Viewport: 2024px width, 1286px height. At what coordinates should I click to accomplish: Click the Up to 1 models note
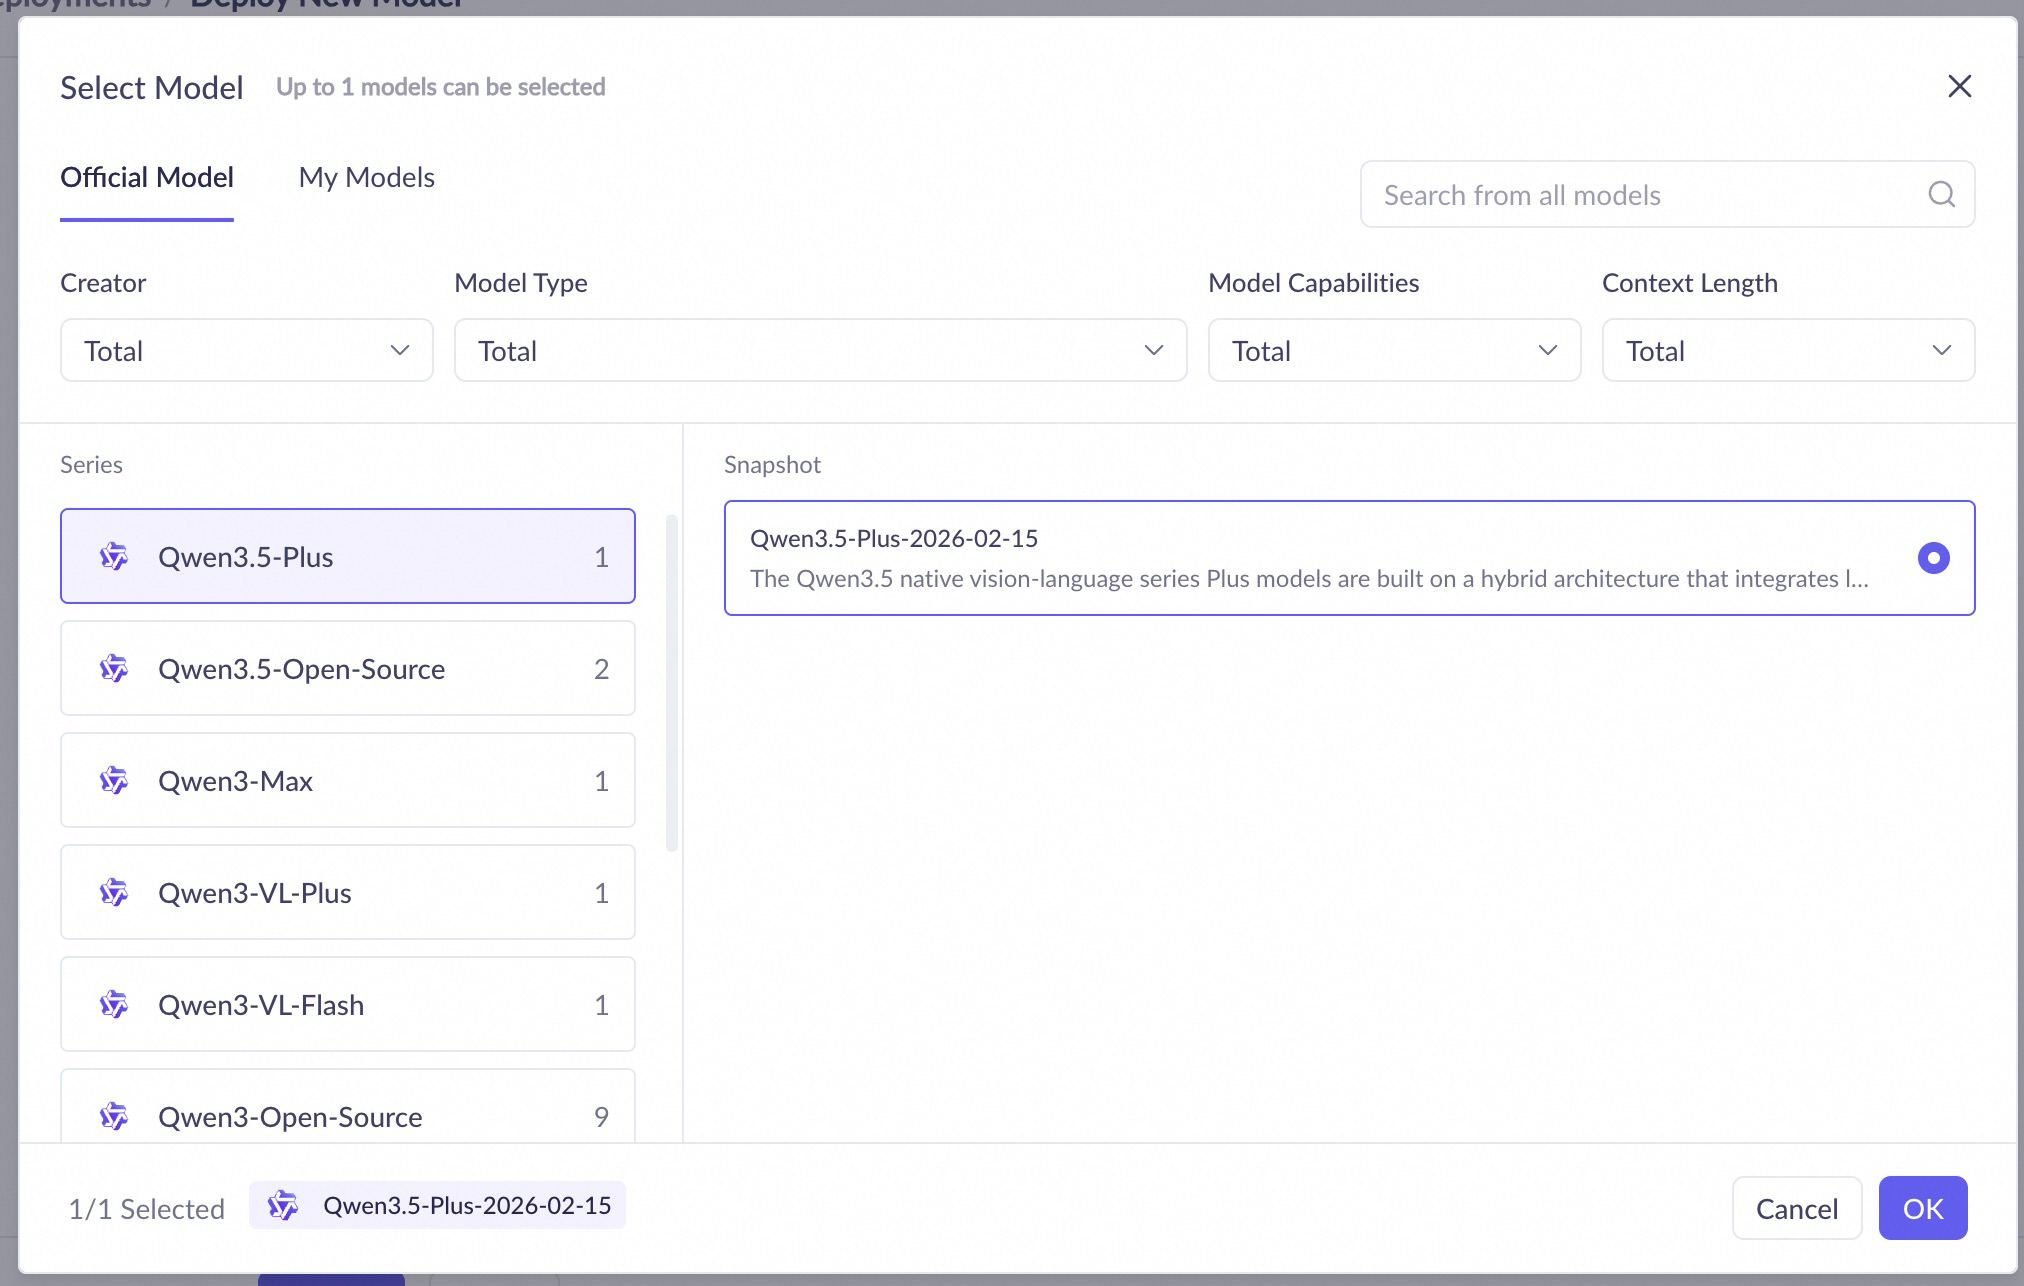coord(441,87)
